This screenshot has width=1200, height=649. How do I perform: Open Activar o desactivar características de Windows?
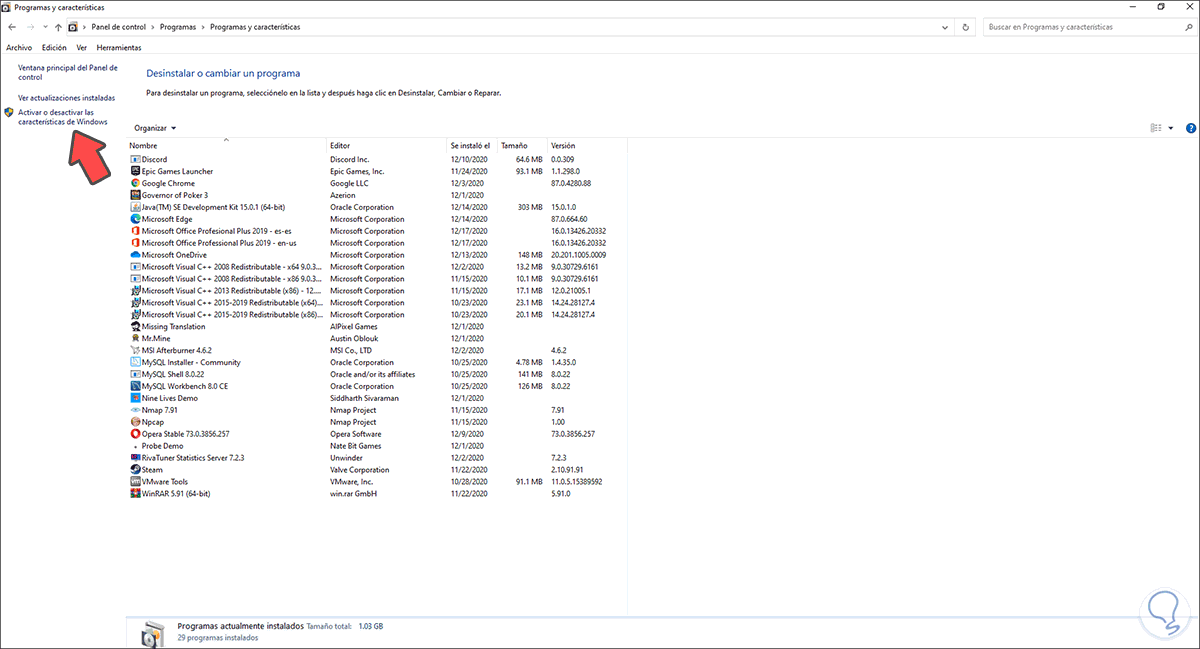[x=63, y=117]
